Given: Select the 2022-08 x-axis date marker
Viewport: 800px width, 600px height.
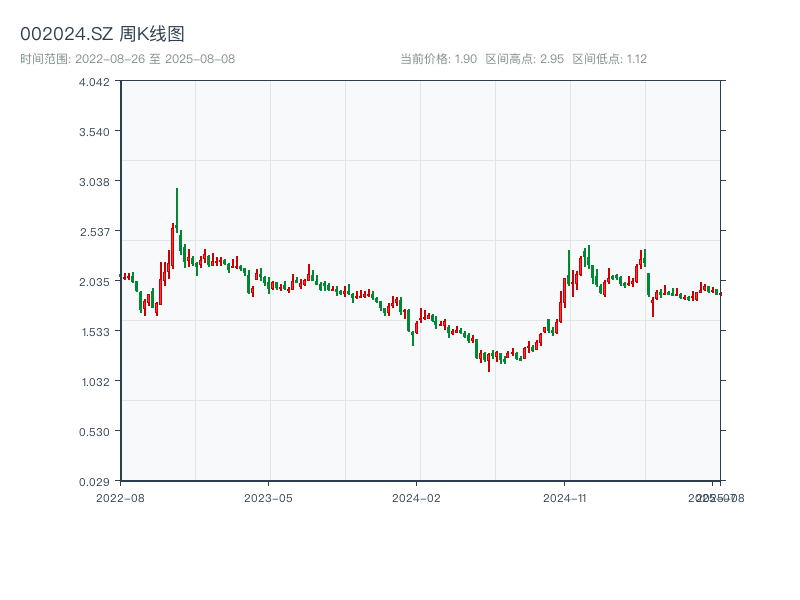Looking at the screenshot, I should point(120,497).
